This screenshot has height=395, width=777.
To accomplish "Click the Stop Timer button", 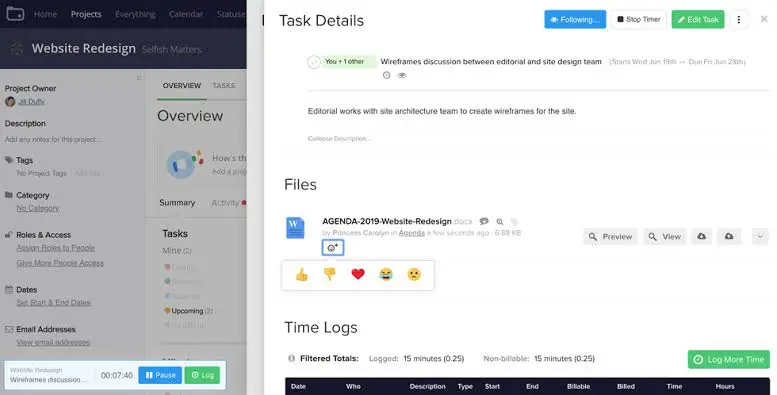I will pos(638,19).
